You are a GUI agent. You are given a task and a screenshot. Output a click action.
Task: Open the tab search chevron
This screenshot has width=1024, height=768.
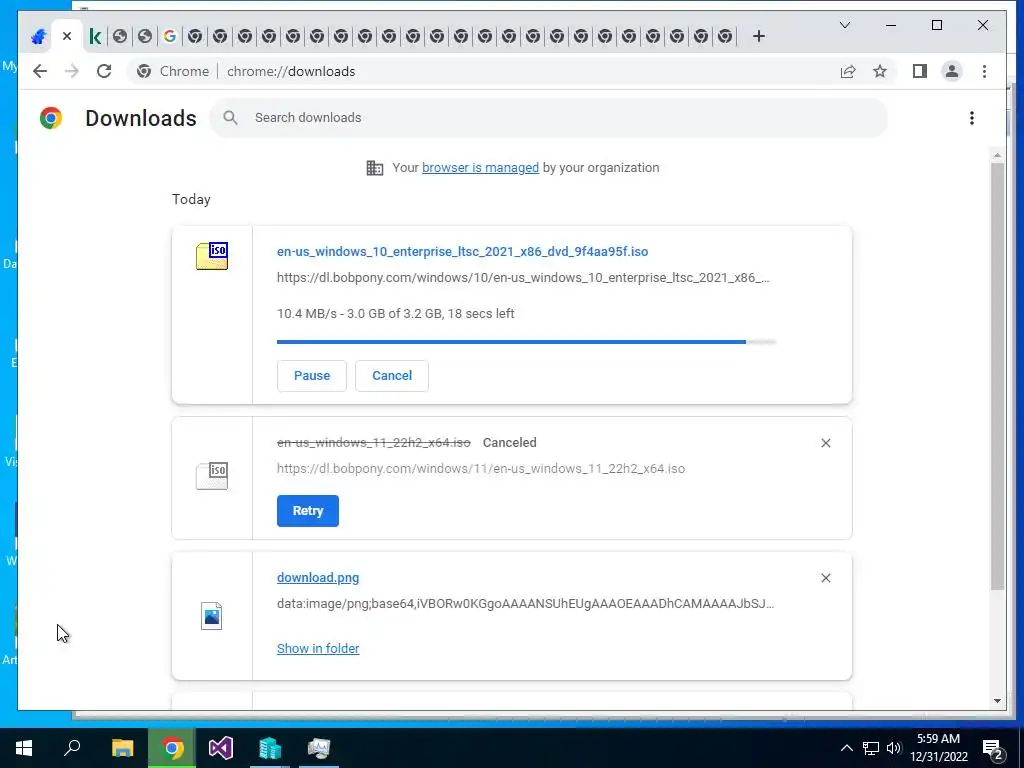point(844,25)
